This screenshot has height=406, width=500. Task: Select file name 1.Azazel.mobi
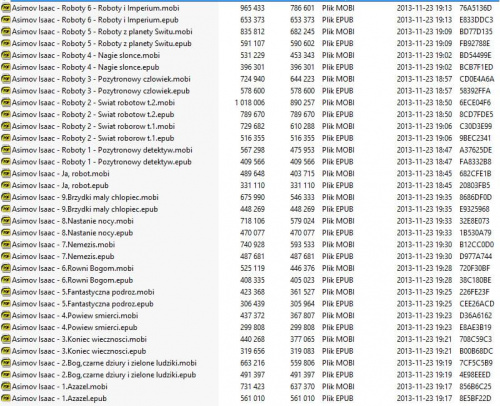pos(60,387)
